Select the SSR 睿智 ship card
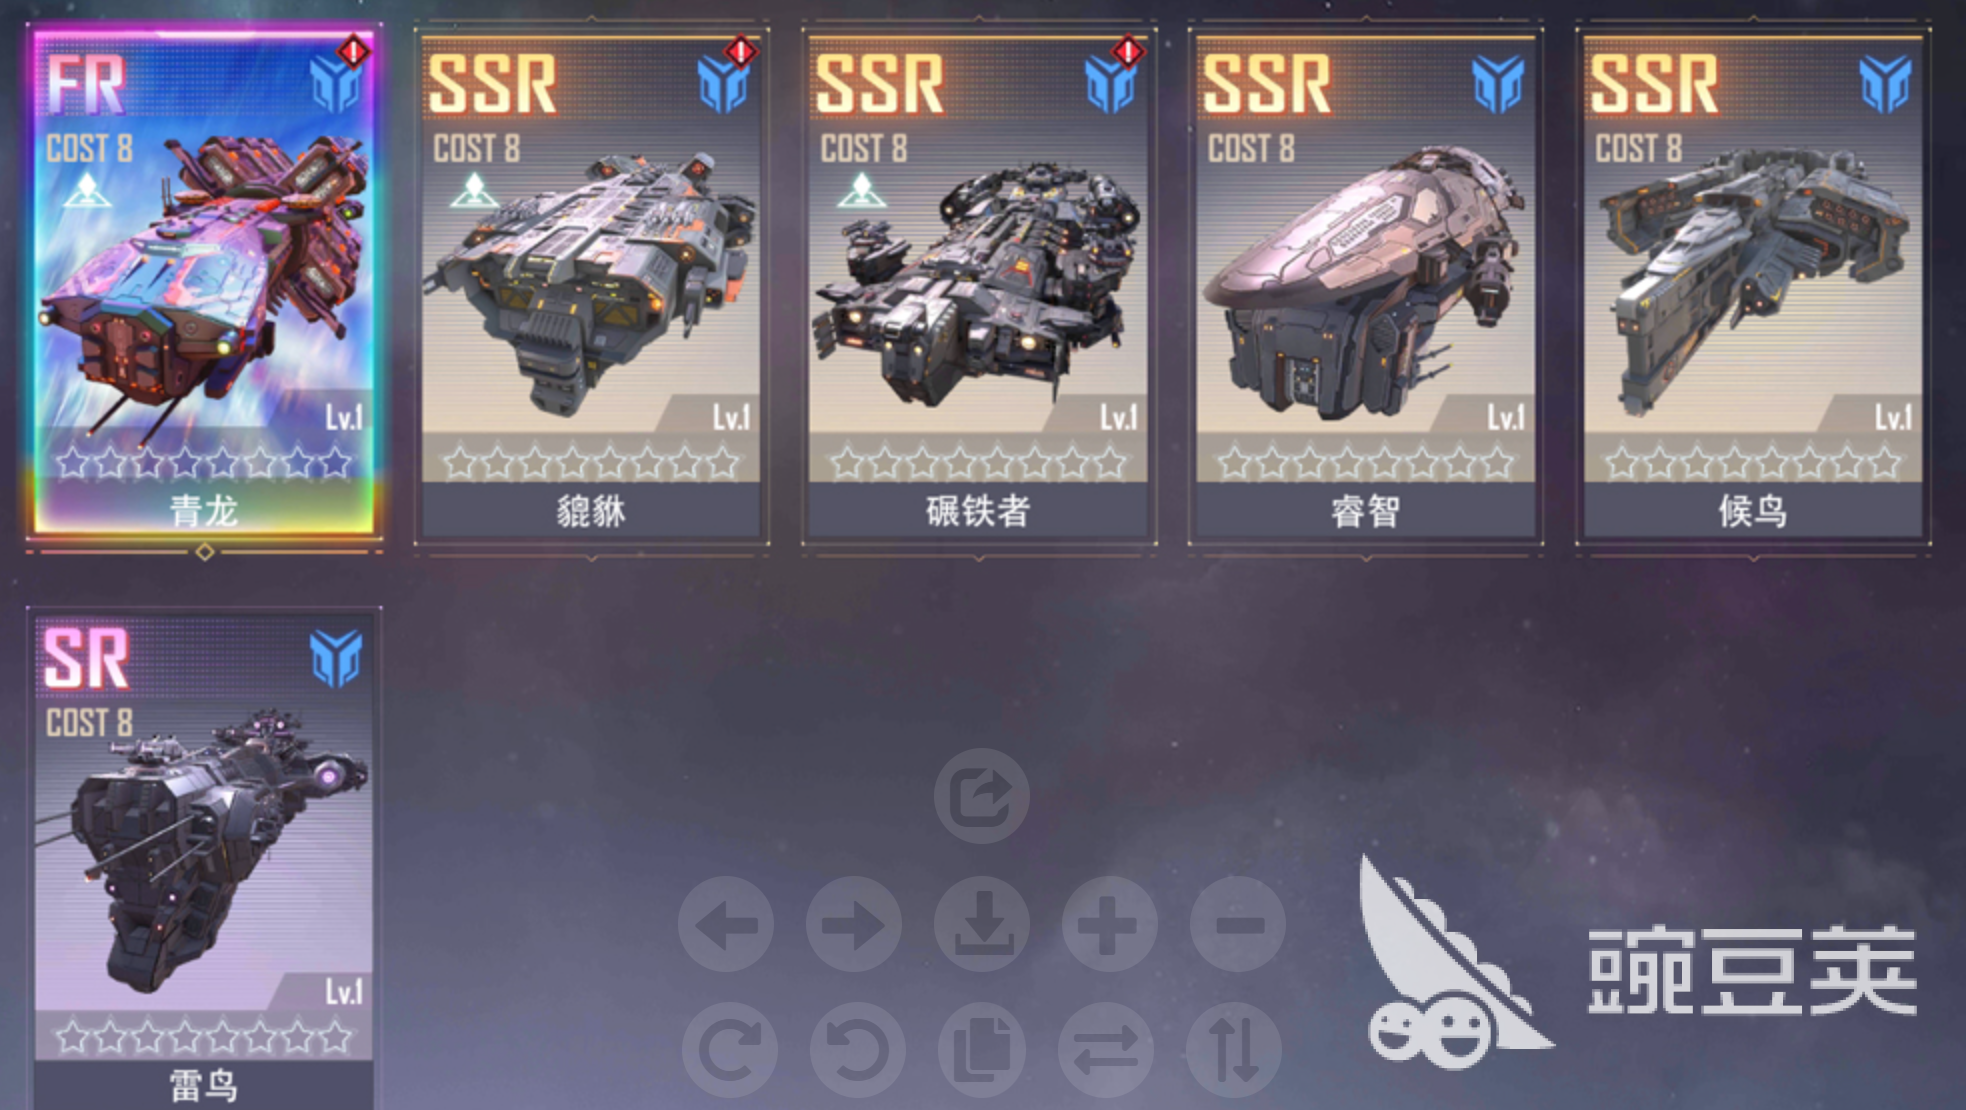 1365,288
